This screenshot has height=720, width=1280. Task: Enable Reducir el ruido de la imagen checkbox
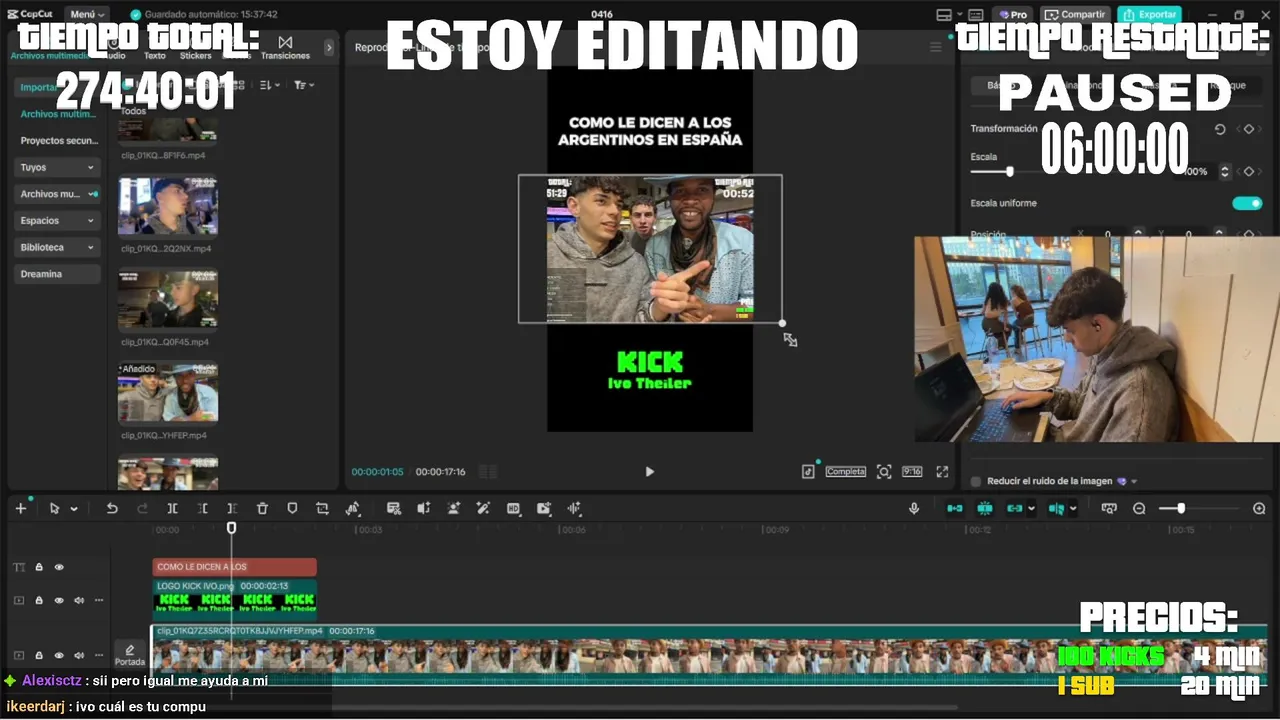click(976, 481)
